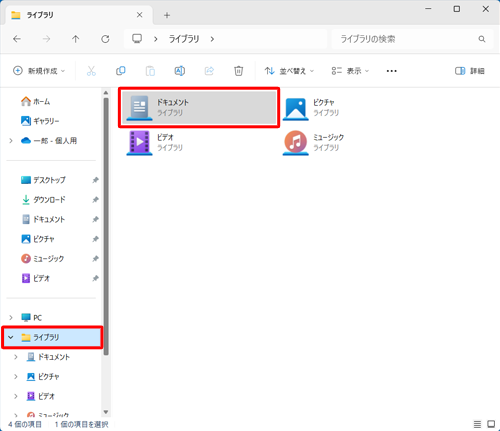Refresh the current folder view
Image resolution: width=500 pixels, height=431 pixels.
tap(105, 39)
